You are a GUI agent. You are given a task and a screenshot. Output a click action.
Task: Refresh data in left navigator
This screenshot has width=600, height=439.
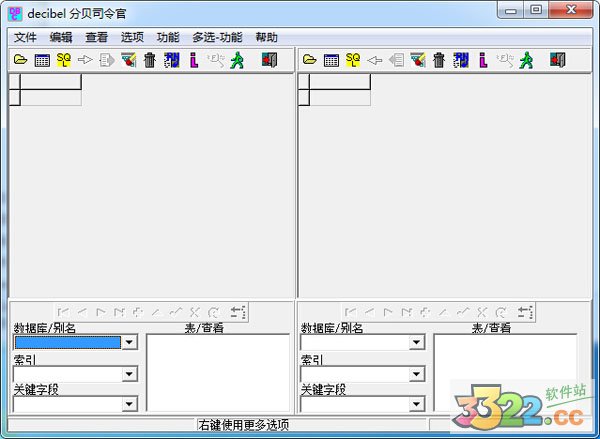click(x=214, y=312)
